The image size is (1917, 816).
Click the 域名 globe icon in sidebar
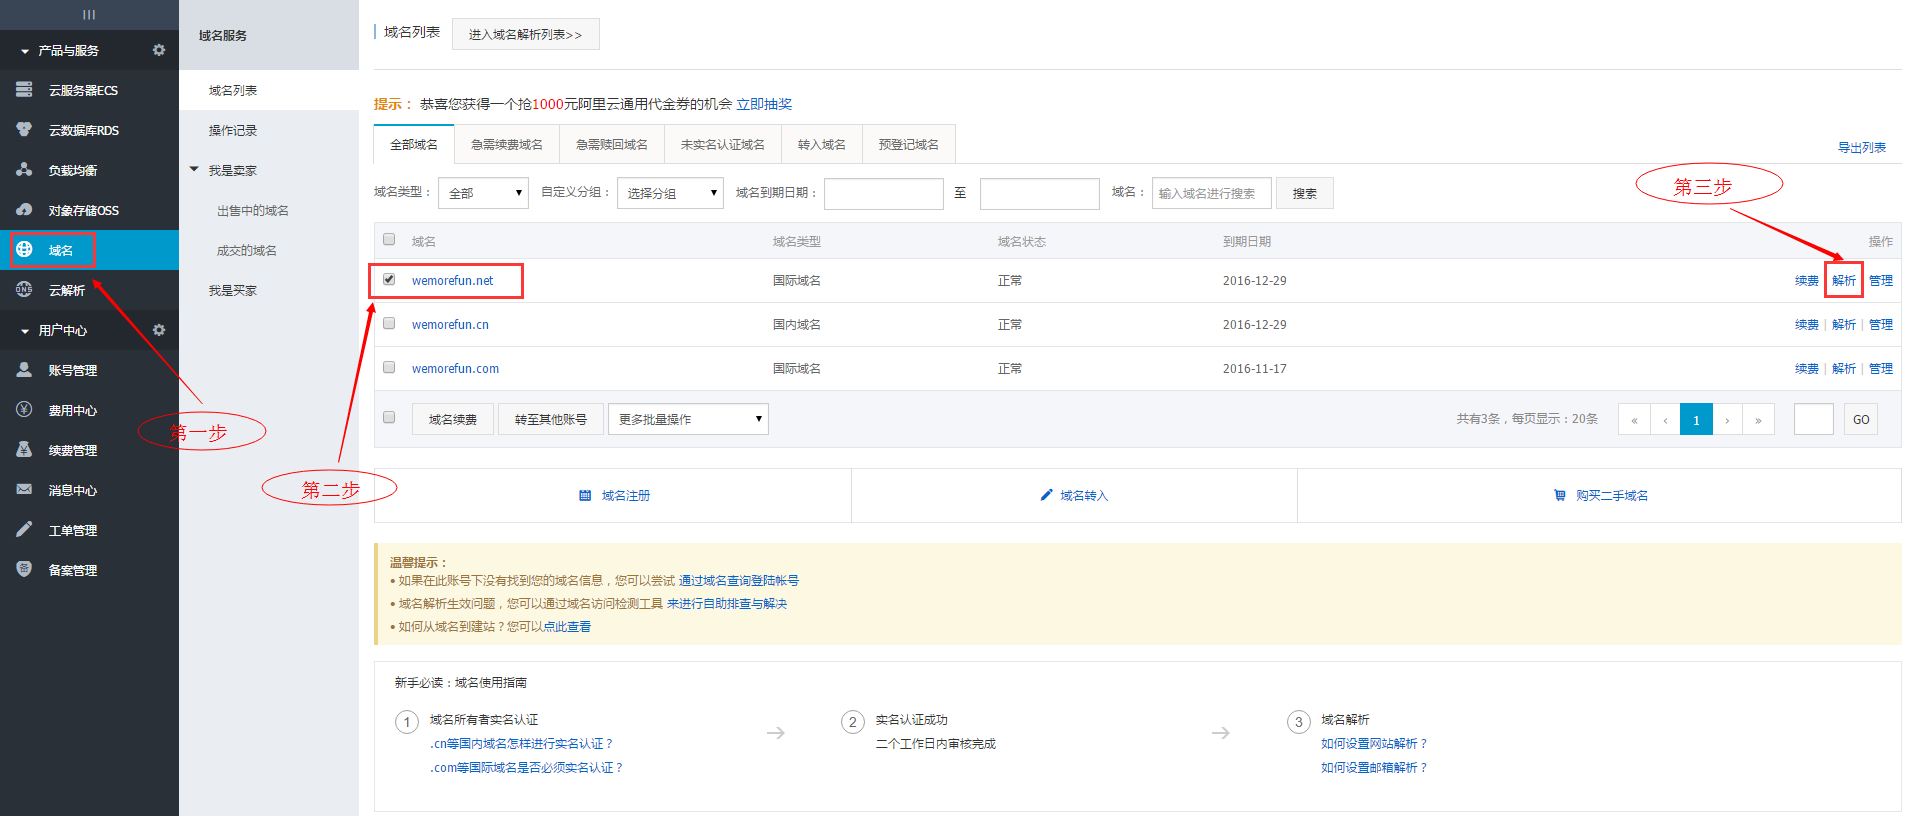(24, 250)
